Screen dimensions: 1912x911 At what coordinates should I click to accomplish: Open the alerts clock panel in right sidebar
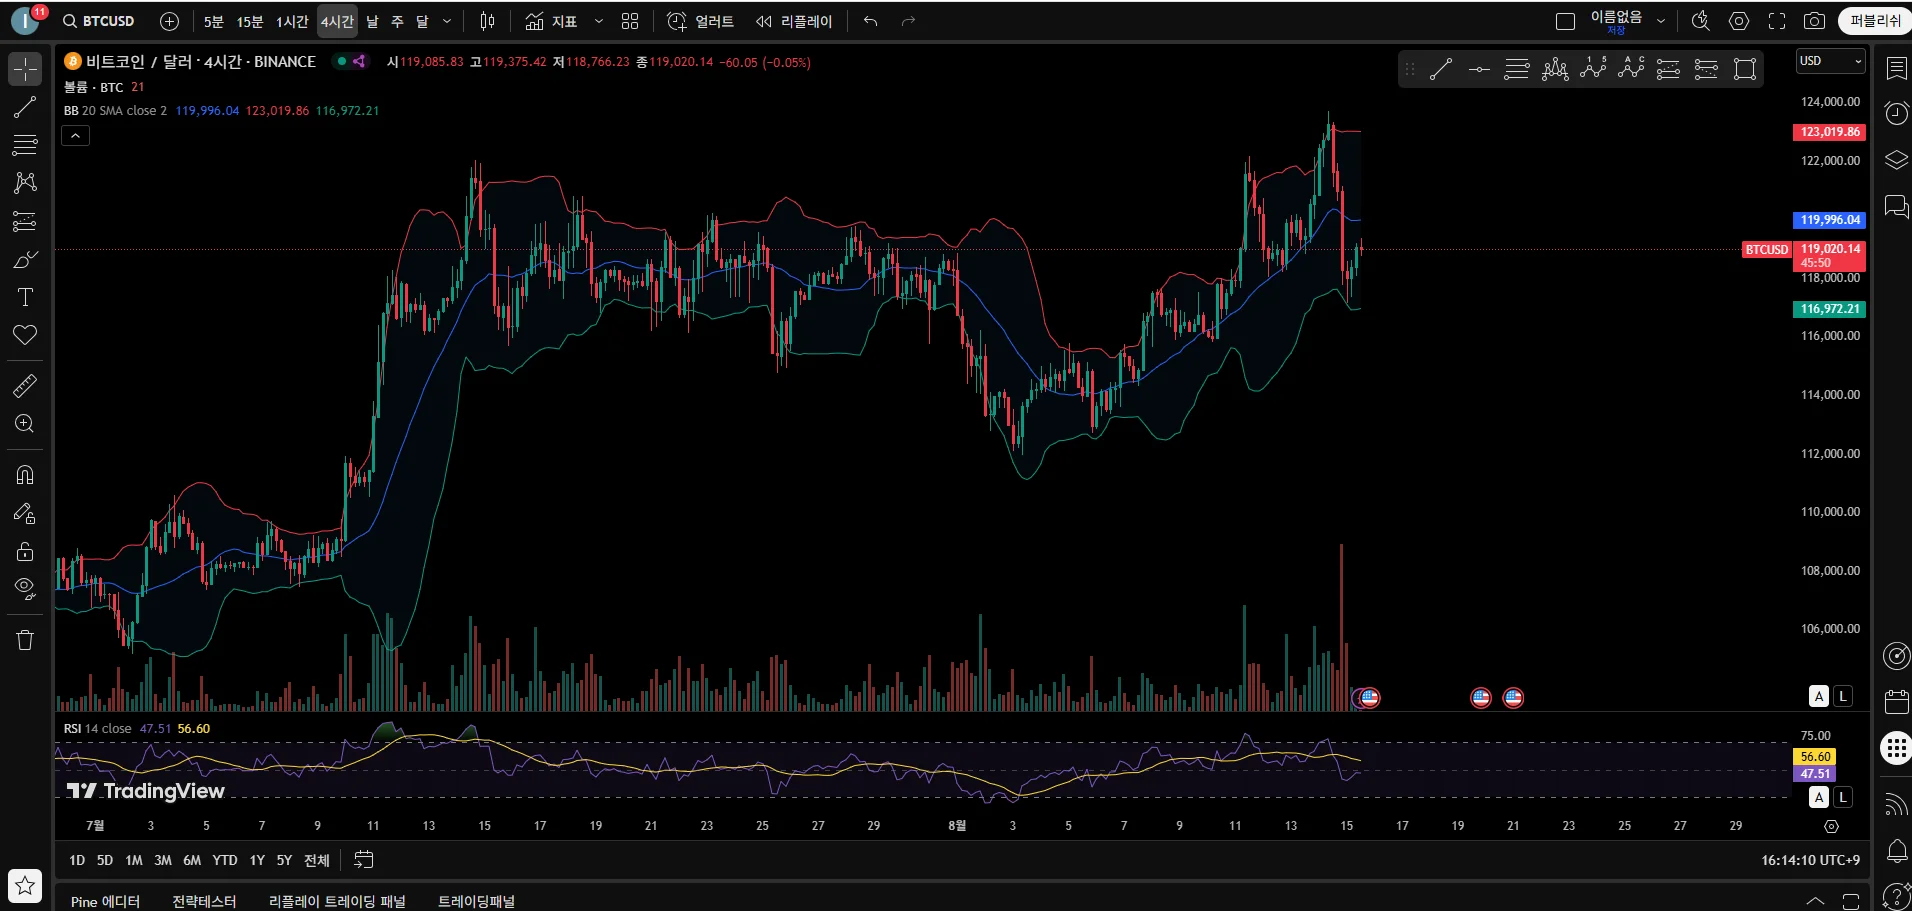pyautogui.click(x=1896, y=113)
